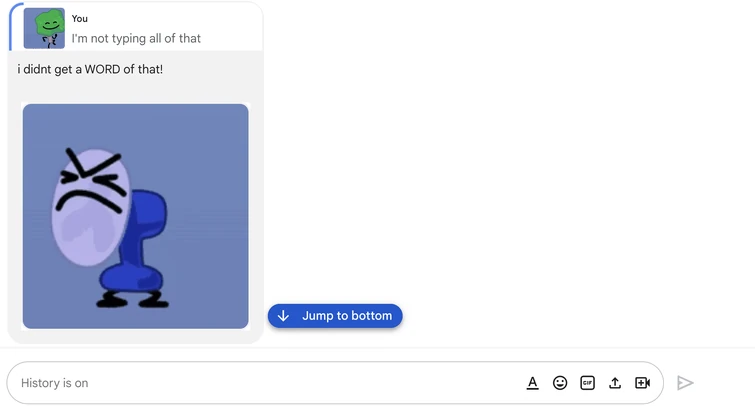
Task: Open the emoji picker
Action: point(560,383)
